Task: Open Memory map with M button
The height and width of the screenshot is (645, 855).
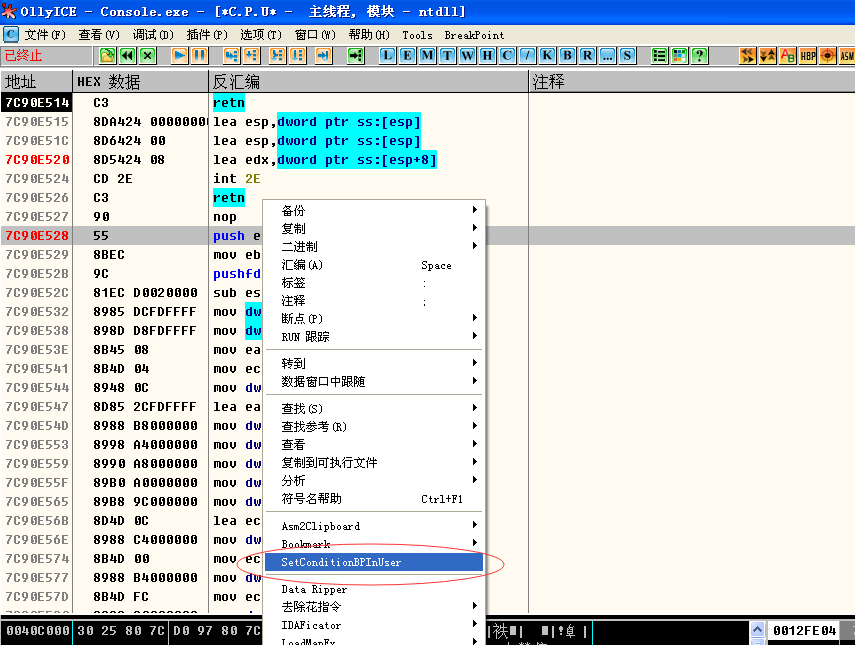Action: 428,56
